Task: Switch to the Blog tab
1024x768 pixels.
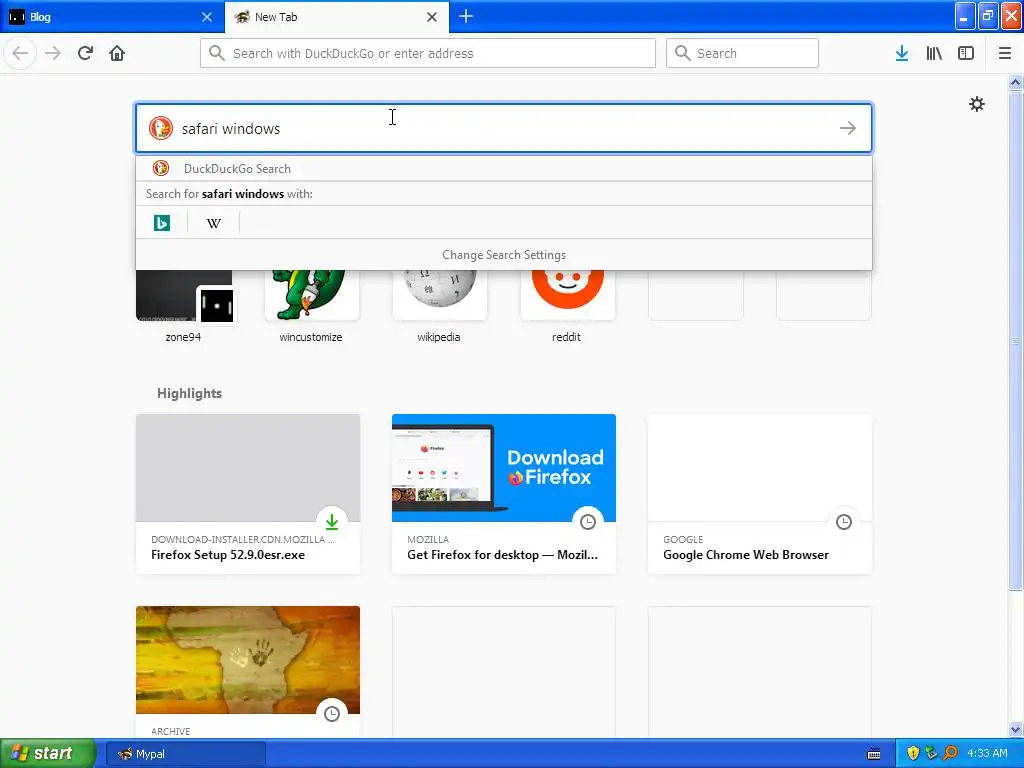Action: (112, 17)
